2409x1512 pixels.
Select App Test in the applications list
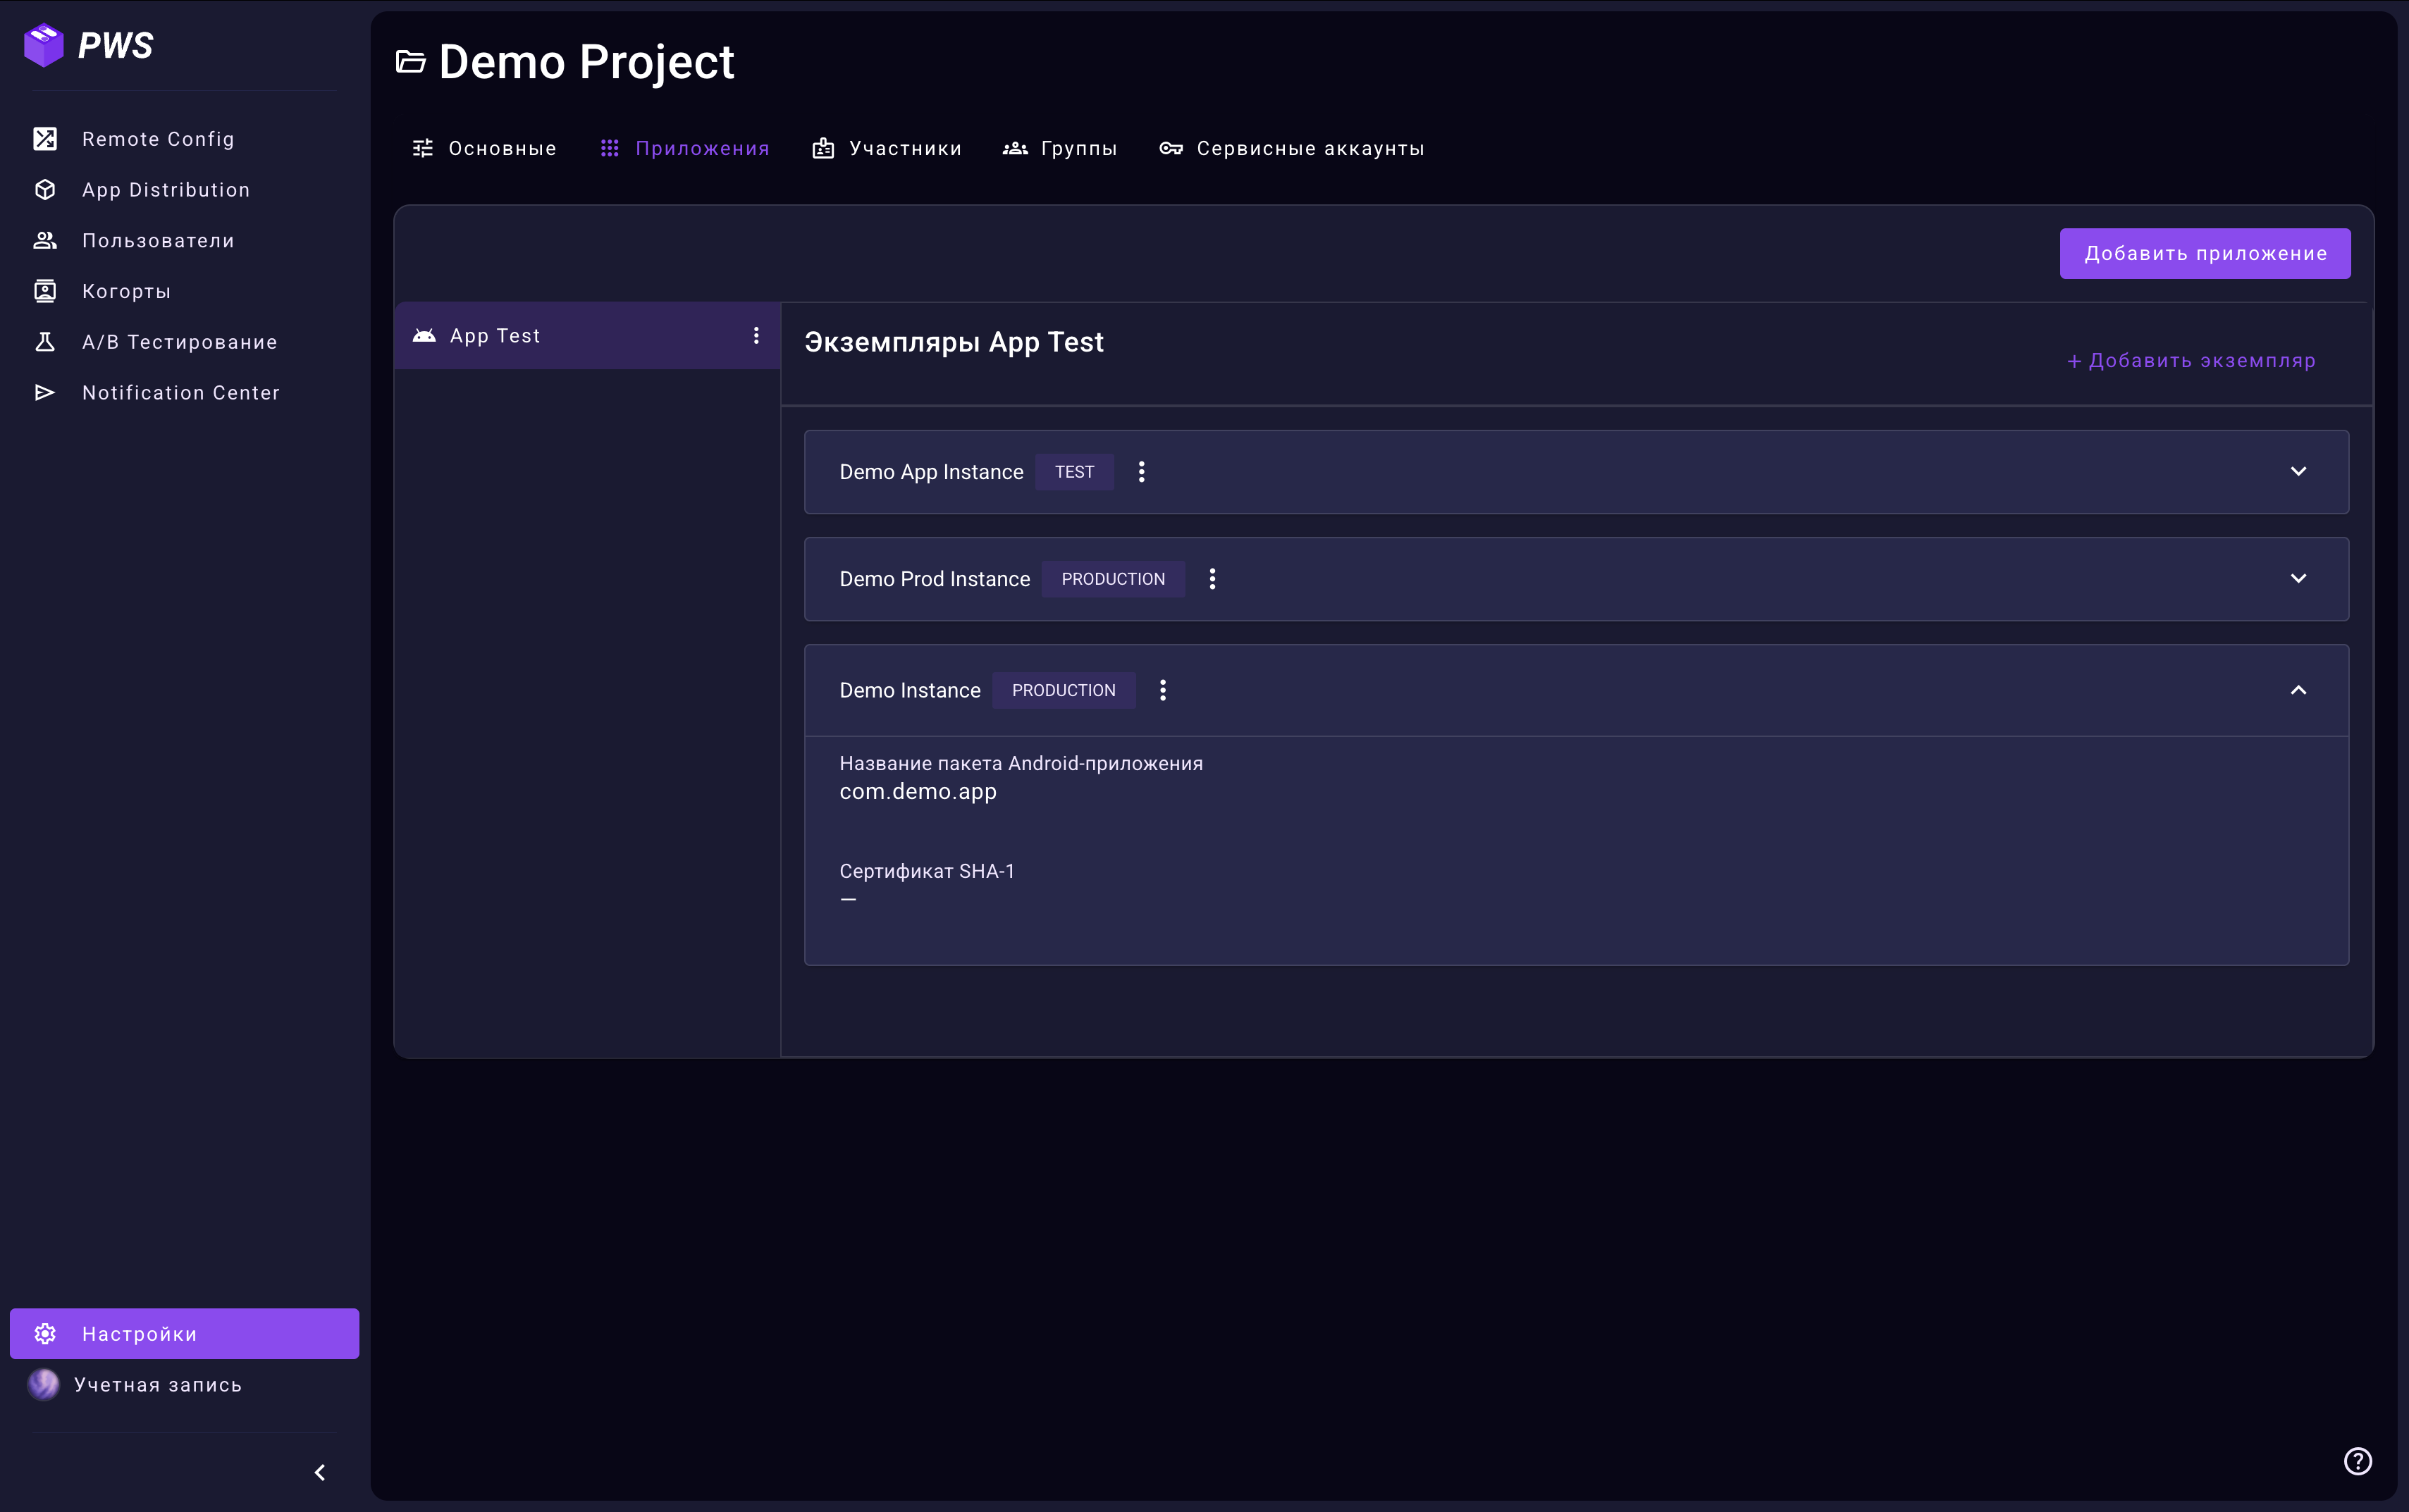495,336
